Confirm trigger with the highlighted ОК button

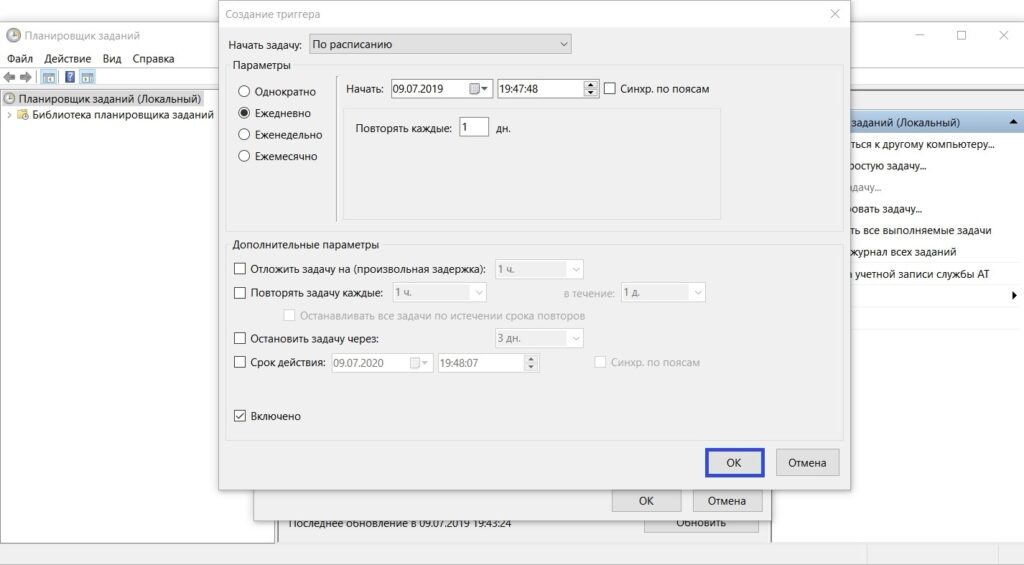(x=734, y=462)
